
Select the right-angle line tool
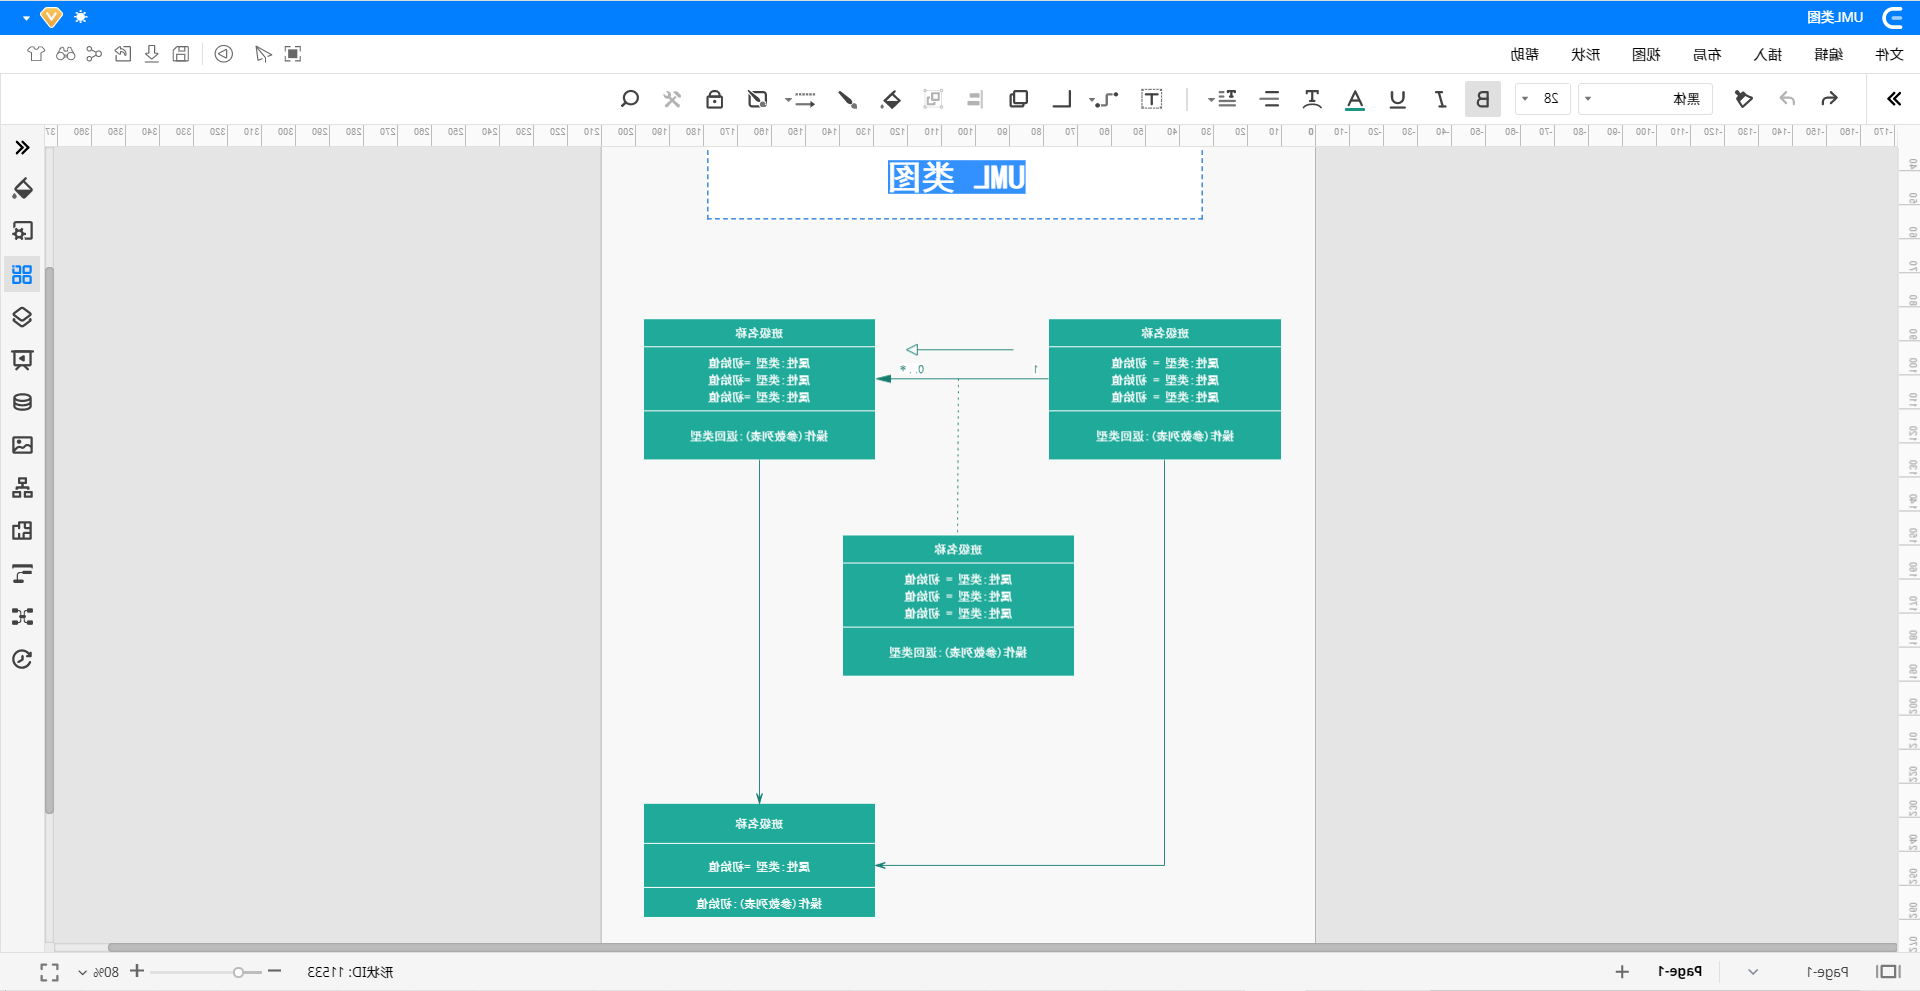pos(1062,99)
